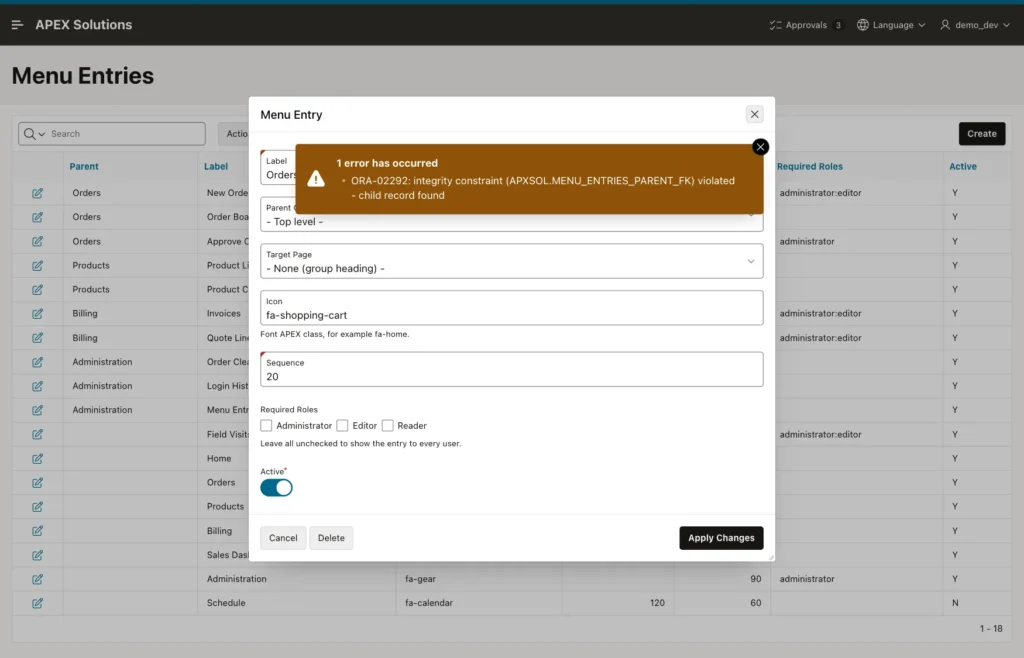Edit the Administration Login History row
Screen dimensions: 1024x658
(37, 386)
